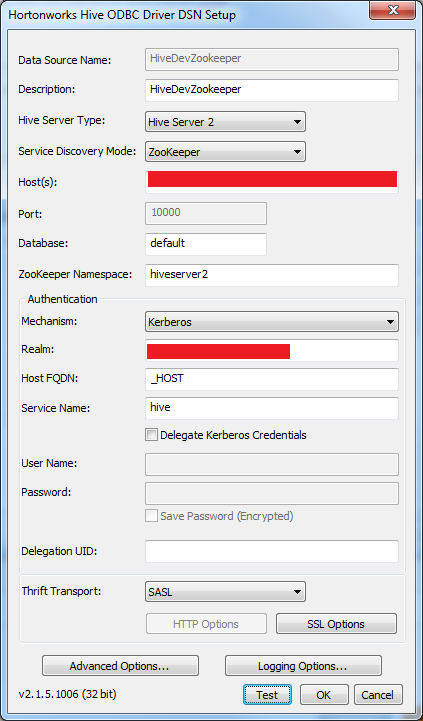Click the 'Hive Server Type:' label
The width and height of the screenshot is (423, 721).
tap(62, 121)
